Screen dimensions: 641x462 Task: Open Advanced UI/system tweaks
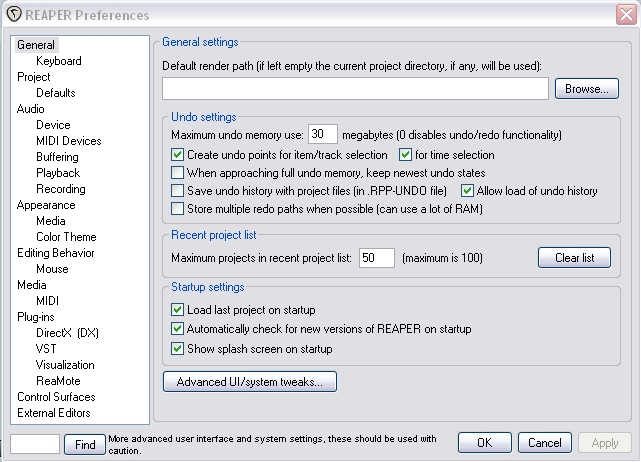[x=250, y=382]
